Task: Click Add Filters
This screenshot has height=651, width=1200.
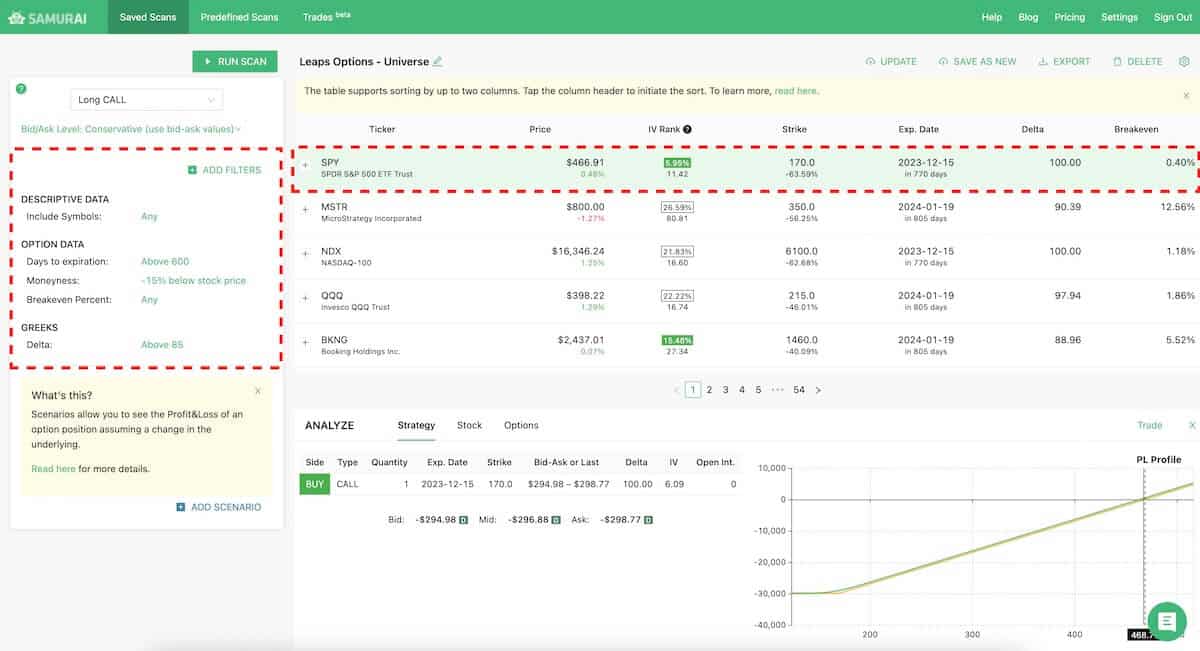Action: [x=224, y=170]
